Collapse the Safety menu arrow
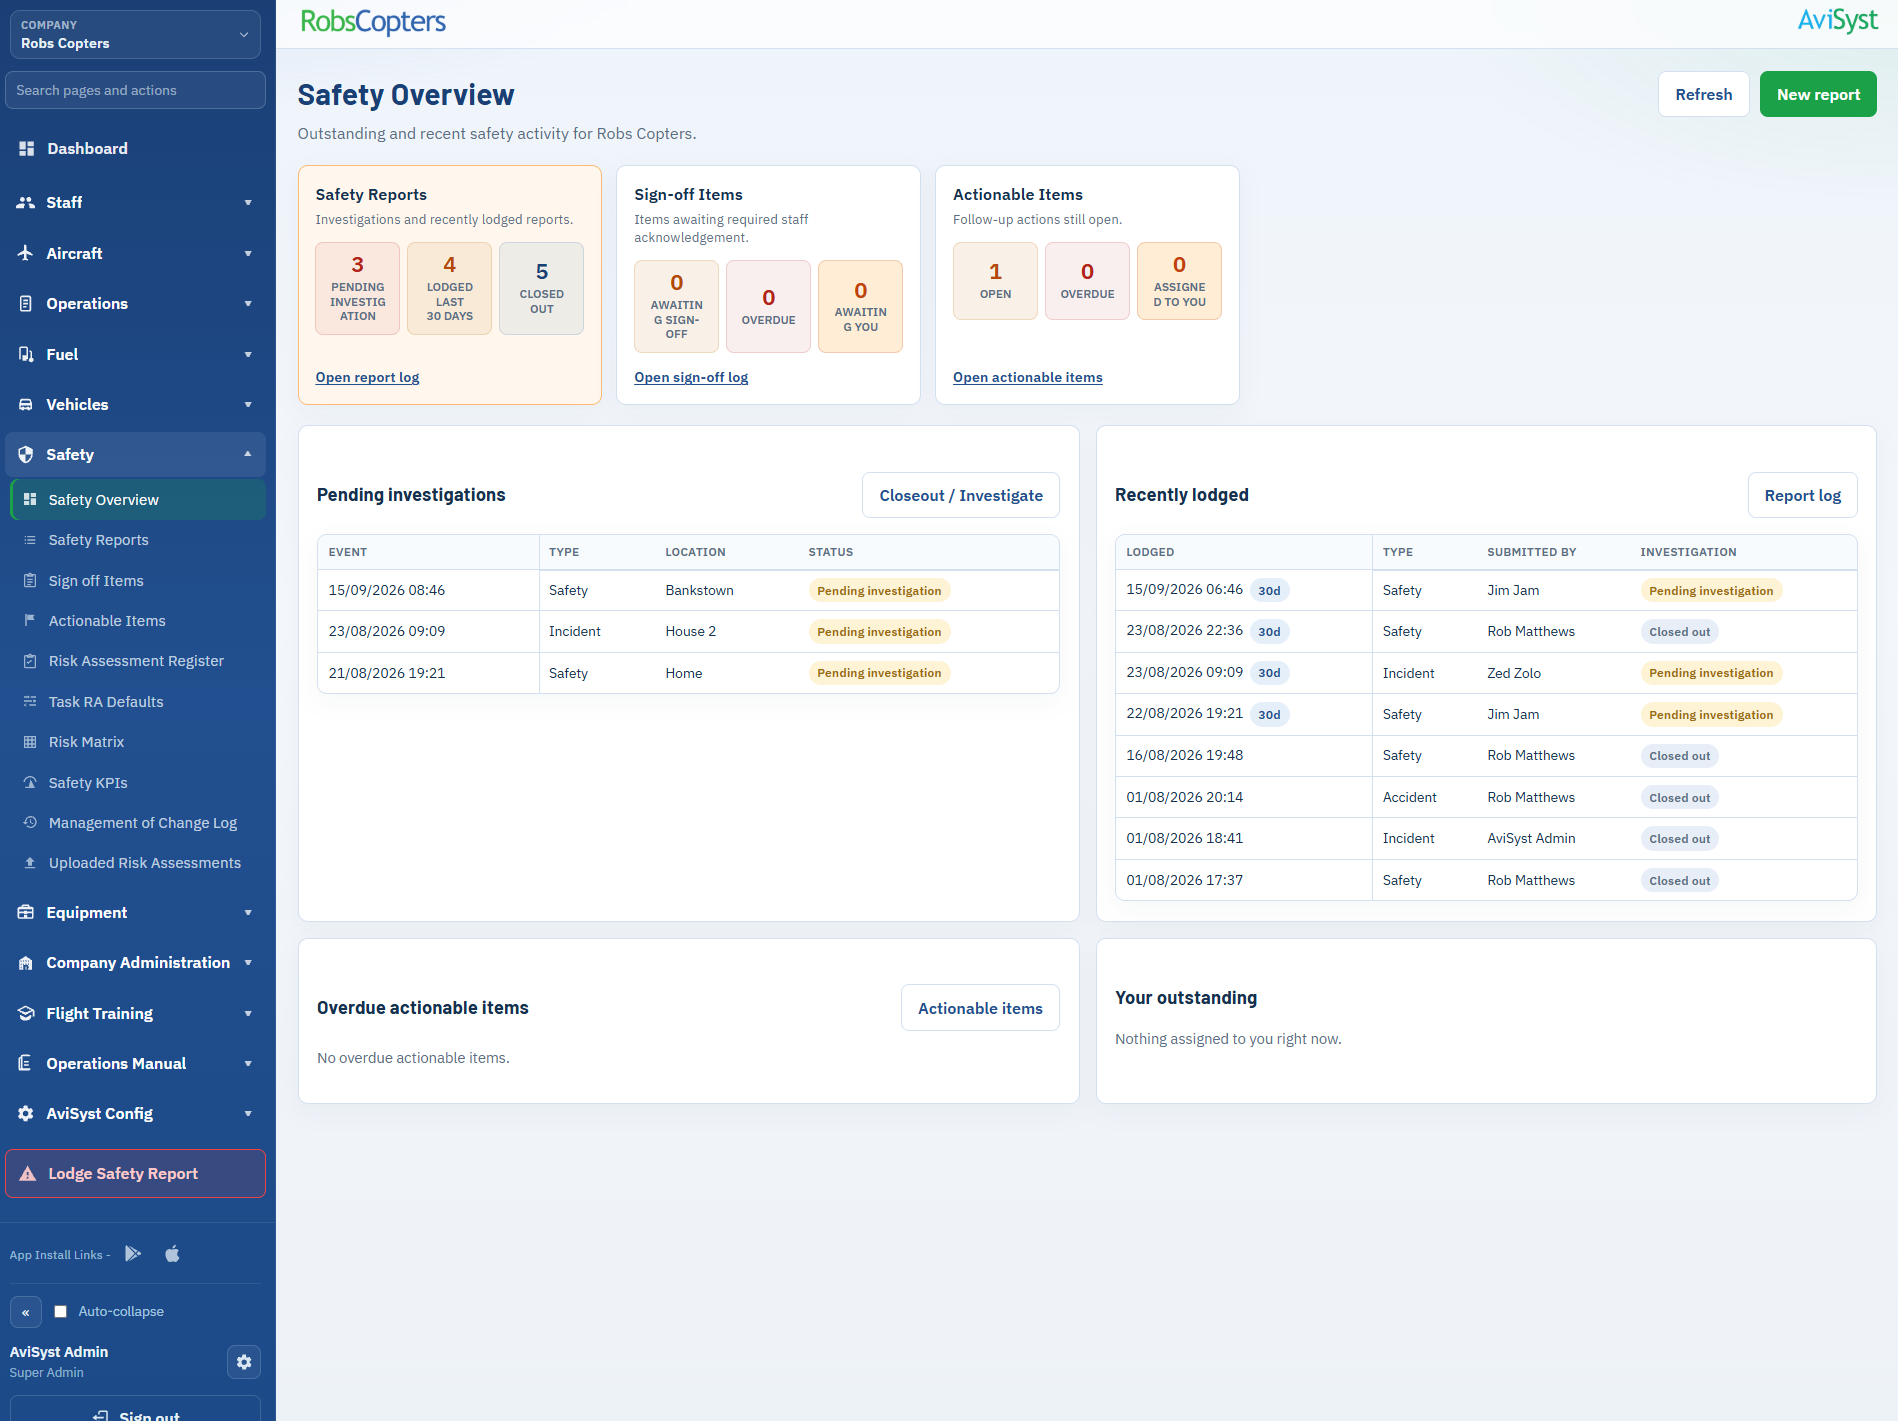The height and width of the screenshot is (1421, 1898). click(248, 454)
